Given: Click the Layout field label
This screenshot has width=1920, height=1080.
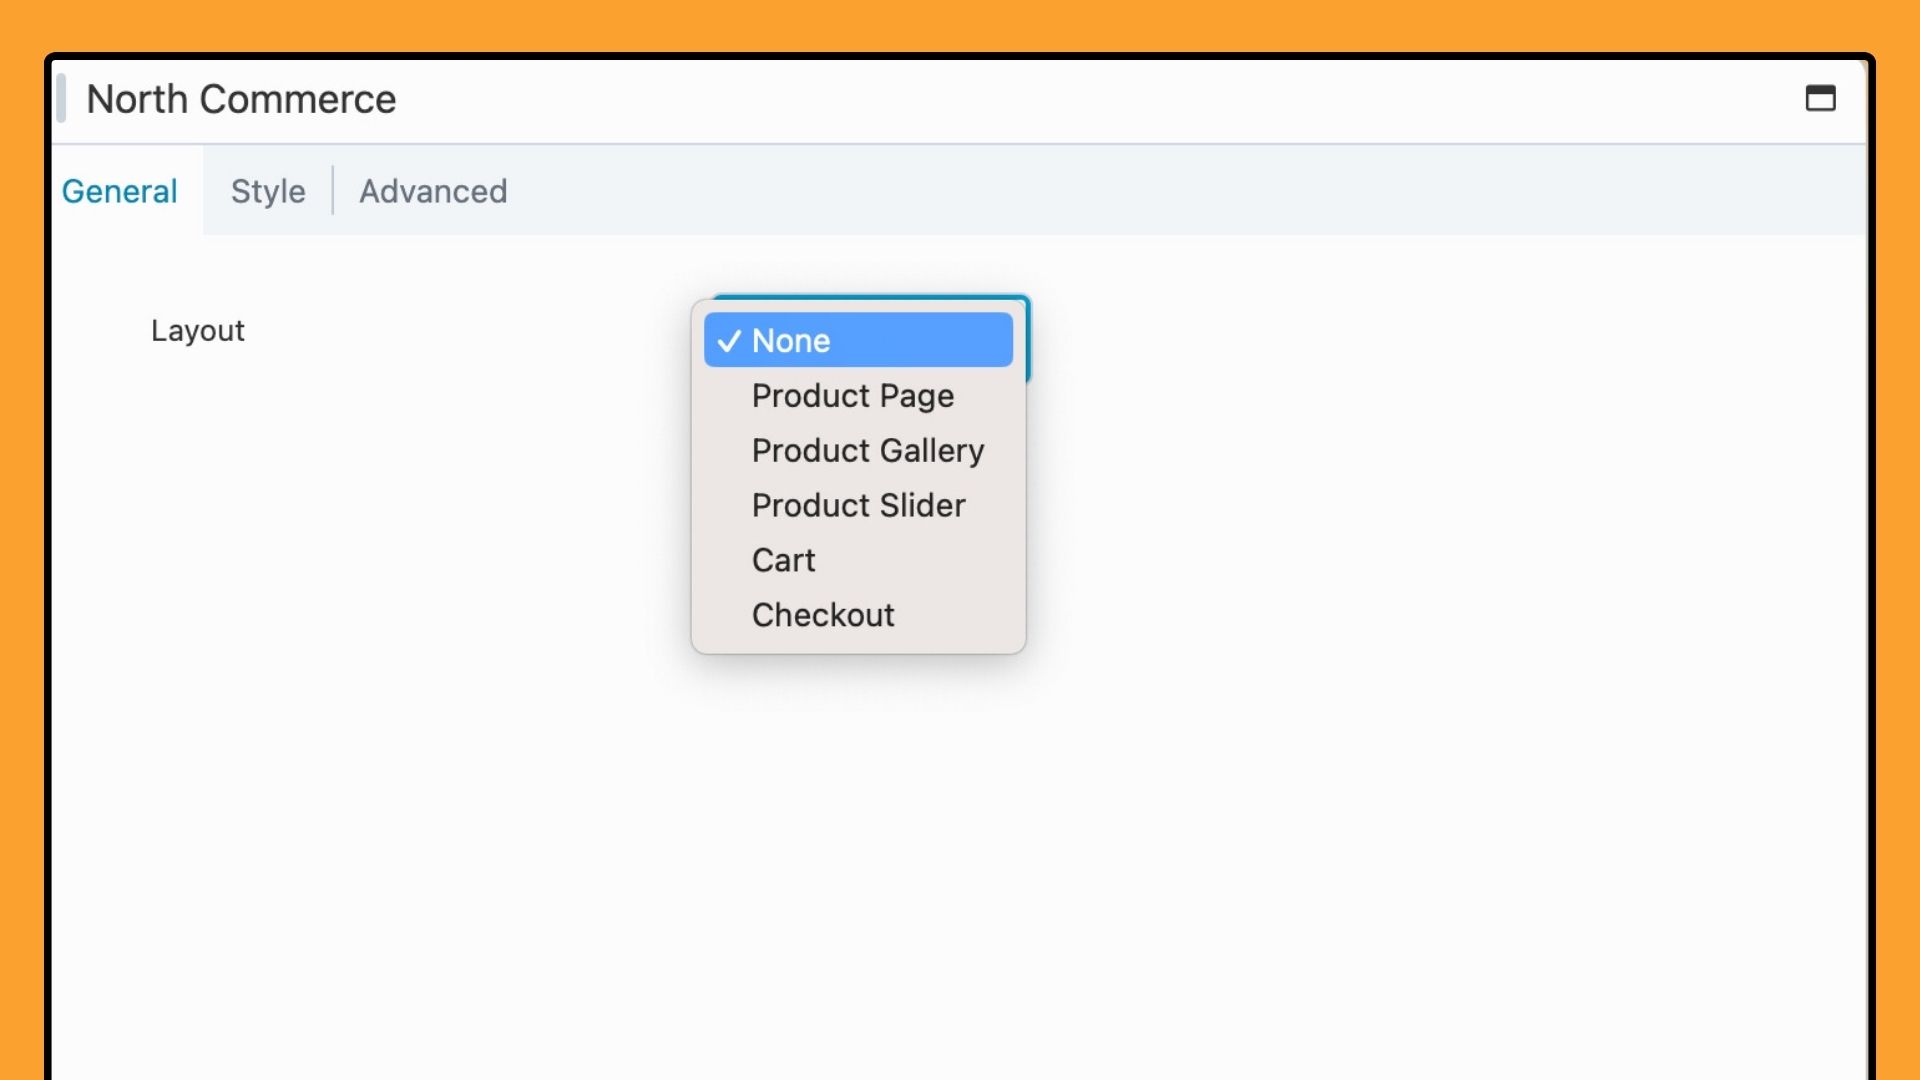Looking at the screenshot, I should coord(197,331).
